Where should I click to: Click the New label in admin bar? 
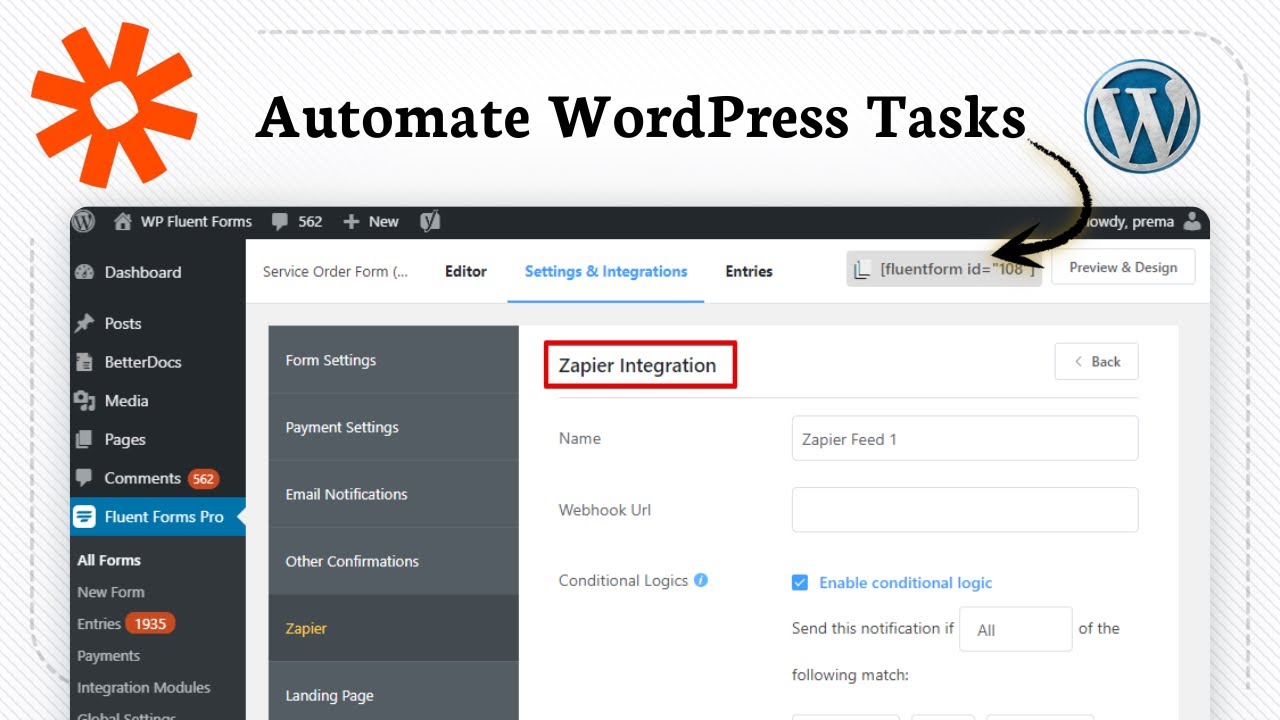click(383, 222)
